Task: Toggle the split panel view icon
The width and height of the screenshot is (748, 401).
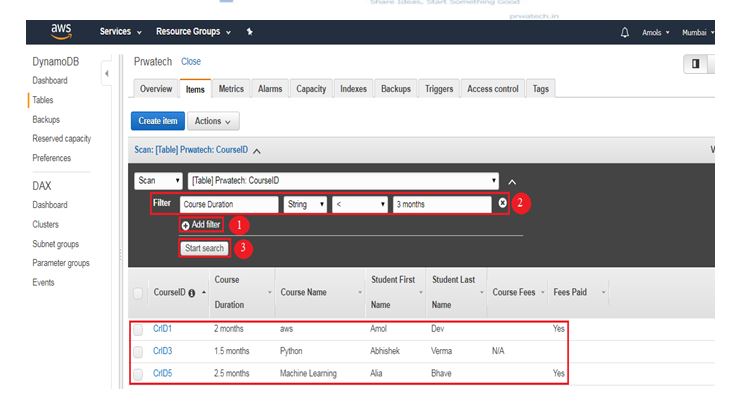Action: click(696, 63)
